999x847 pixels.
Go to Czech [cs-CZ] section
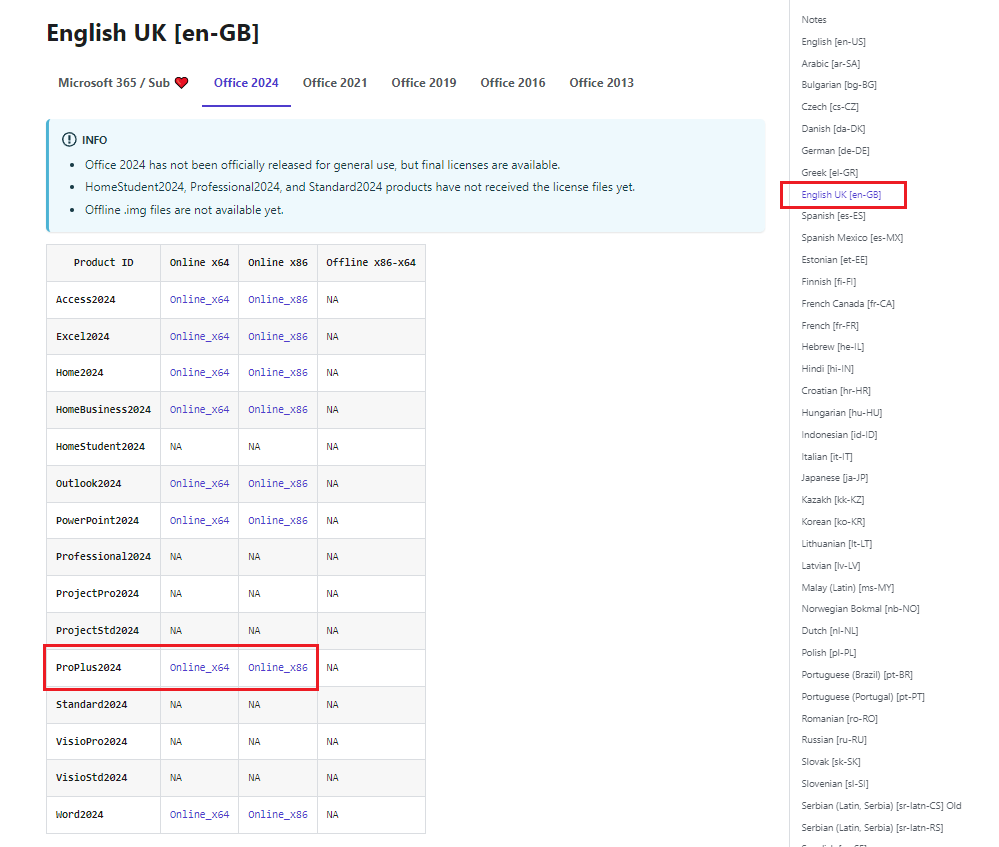830,106
